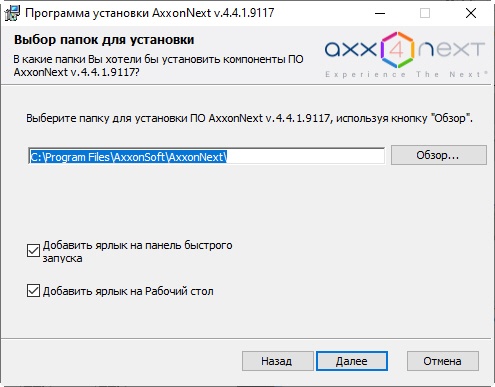The height and width of the screenshot is (387, 495).
Task: Close the AxxonNext setup window
Action: coord(471,13)
